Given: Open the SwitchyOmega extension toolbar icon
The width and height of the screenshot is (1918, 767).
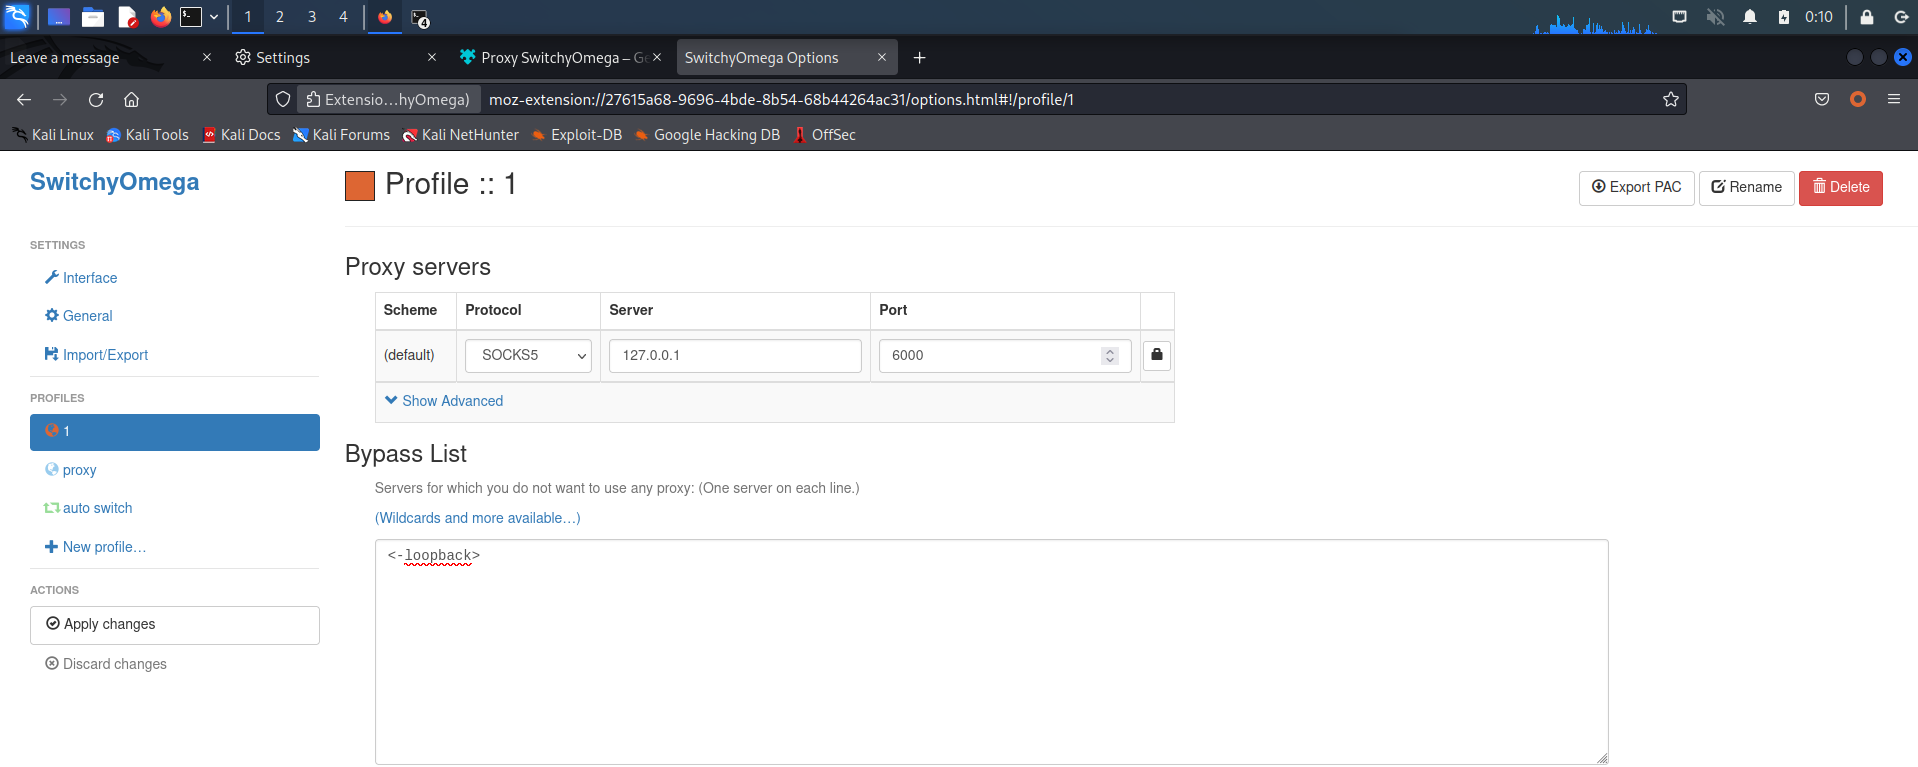Looking at the screenshot, I should point(1858,100).
